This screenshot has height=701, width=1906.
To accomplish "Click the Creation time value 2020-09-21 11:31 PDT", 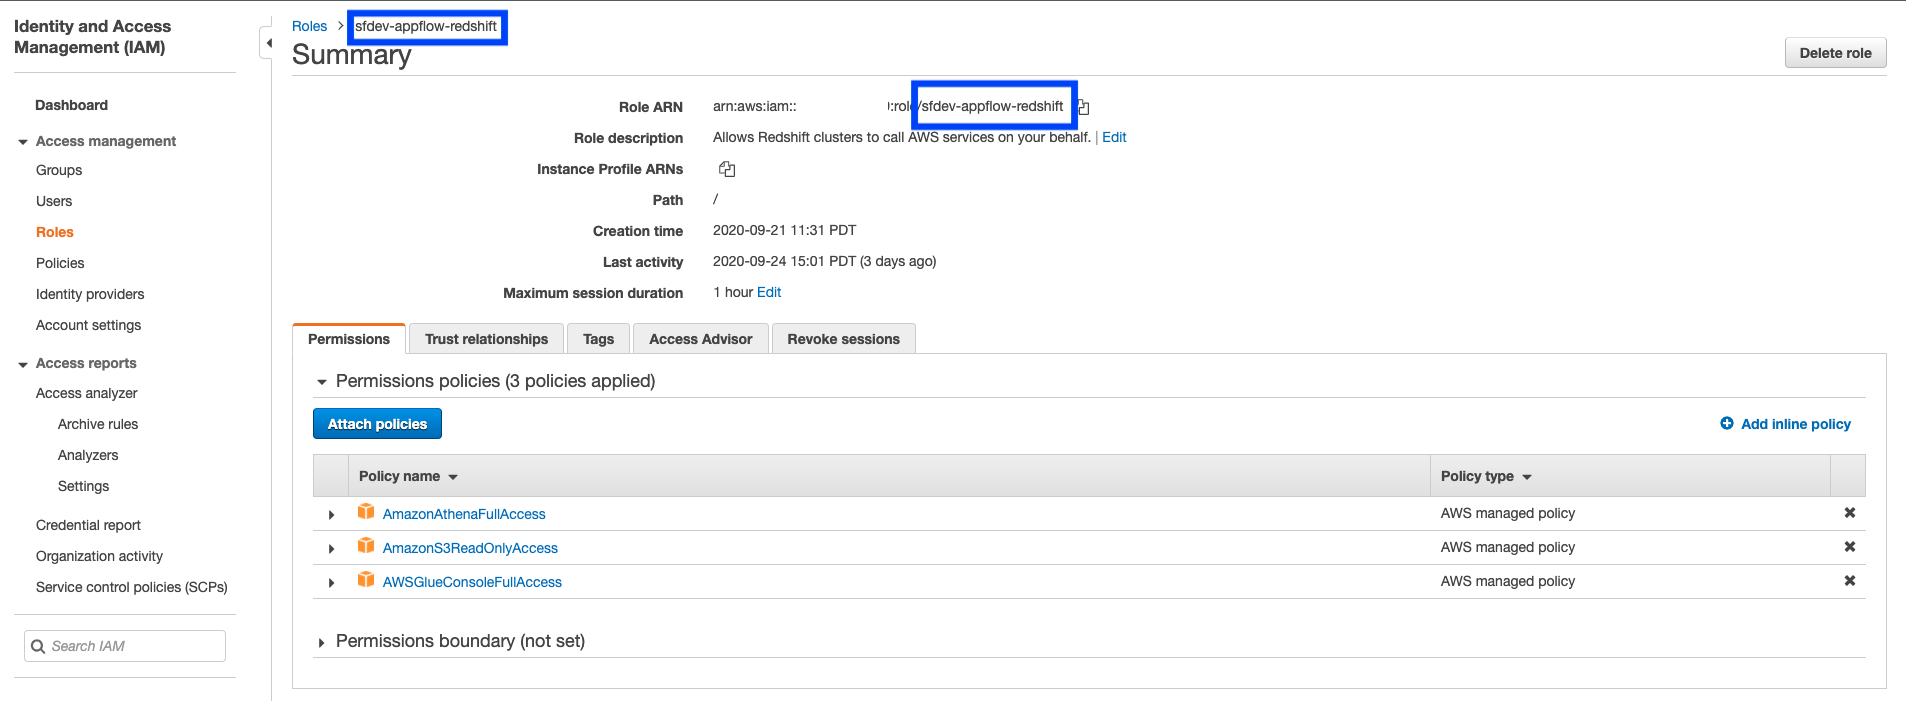I will coord(784,230).
